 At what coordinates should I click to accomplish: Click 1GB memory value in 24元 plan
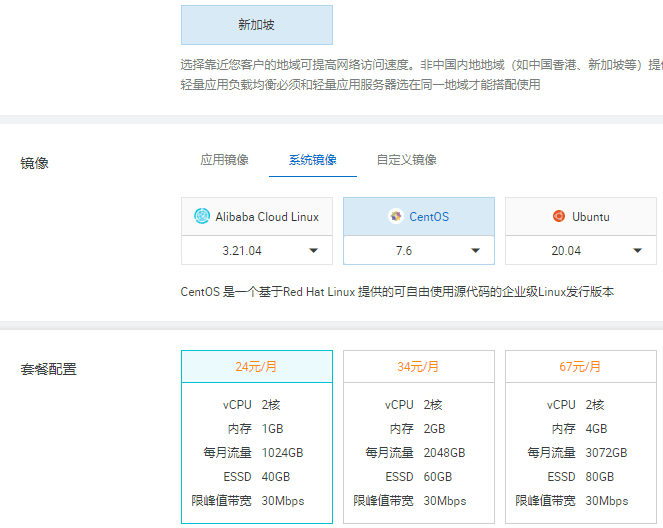click(x=272, y=429)
